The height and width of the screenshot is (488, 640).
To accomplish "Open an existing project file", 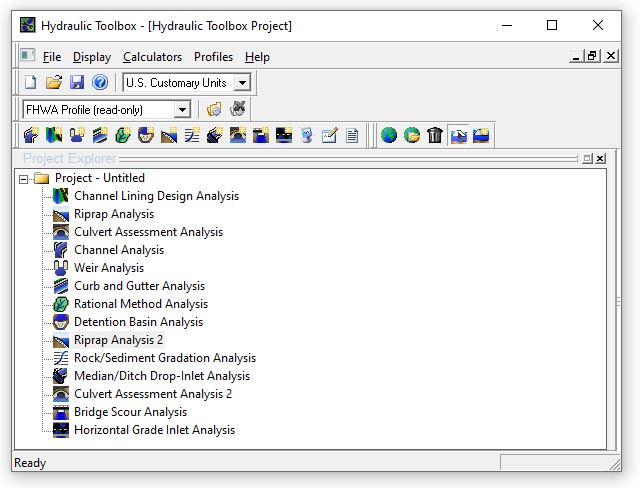I will (54, 82).
